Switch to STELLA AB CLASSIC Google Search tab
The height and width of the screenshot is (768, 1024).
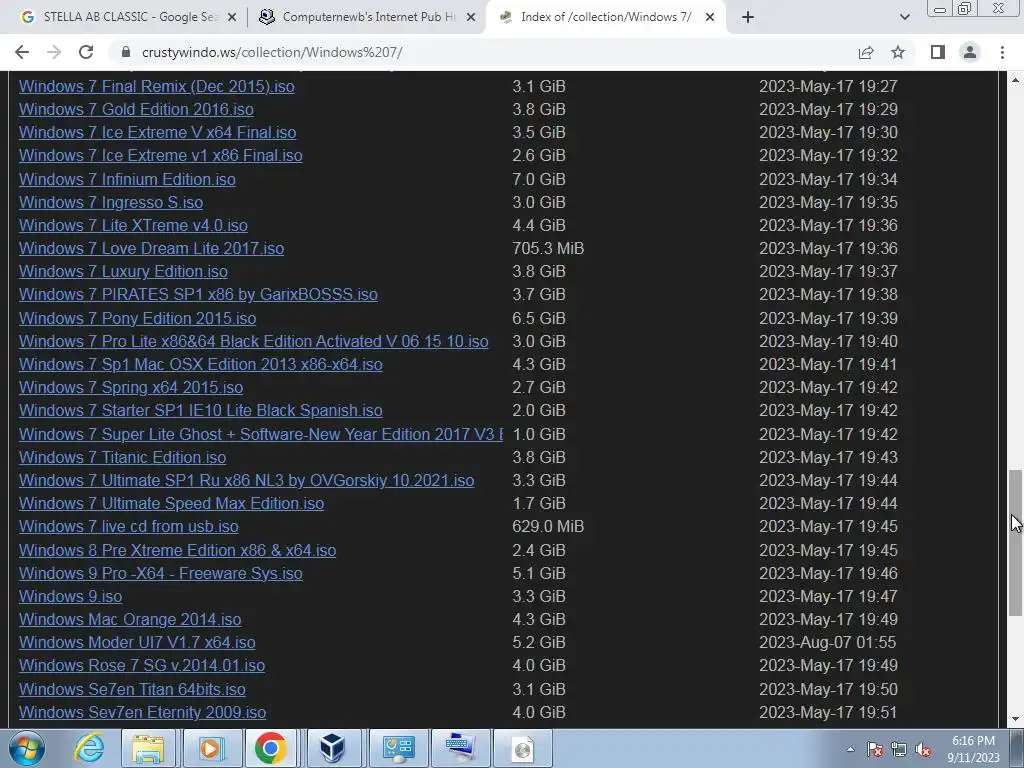pos(128,17)
